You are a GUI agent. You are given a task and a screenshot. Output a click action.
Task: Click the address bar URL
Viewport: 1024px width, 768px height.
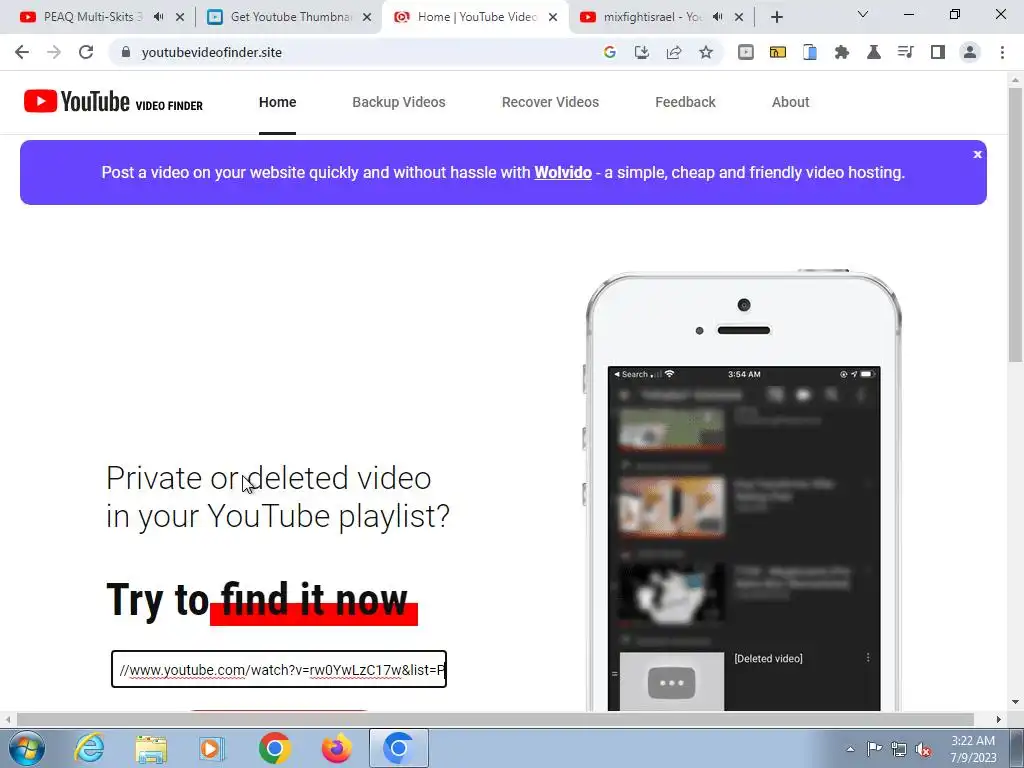[x=211, y=52]
